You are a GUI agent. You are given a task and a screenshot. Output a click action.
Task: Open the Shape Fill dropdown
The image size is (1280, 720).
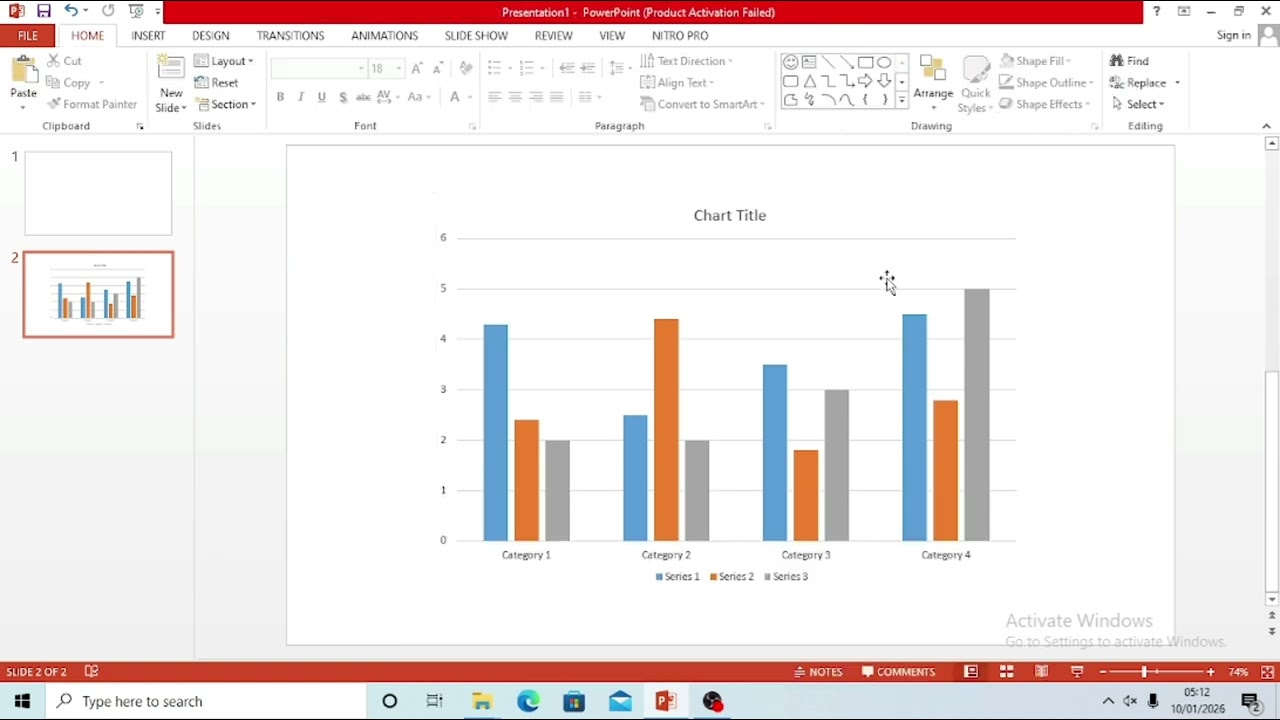point(1036,61)
